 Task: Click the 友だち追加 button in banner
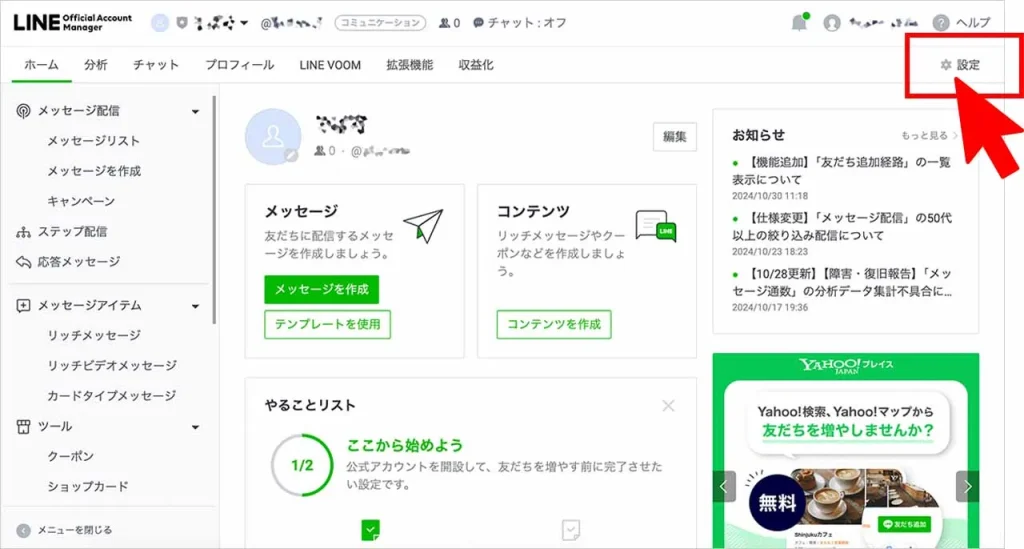(904, 524)
